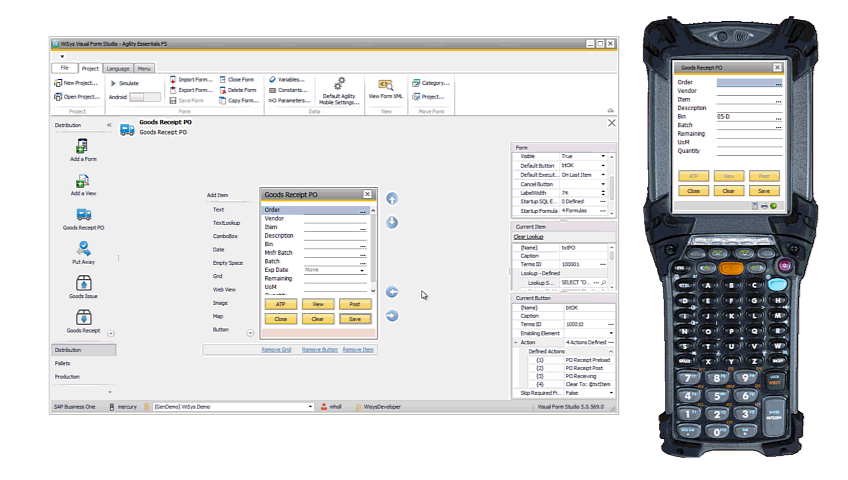Click the Clear Lookup link
Screen dimensions: 848x480
pyautogui.click(x=528, y=236)
